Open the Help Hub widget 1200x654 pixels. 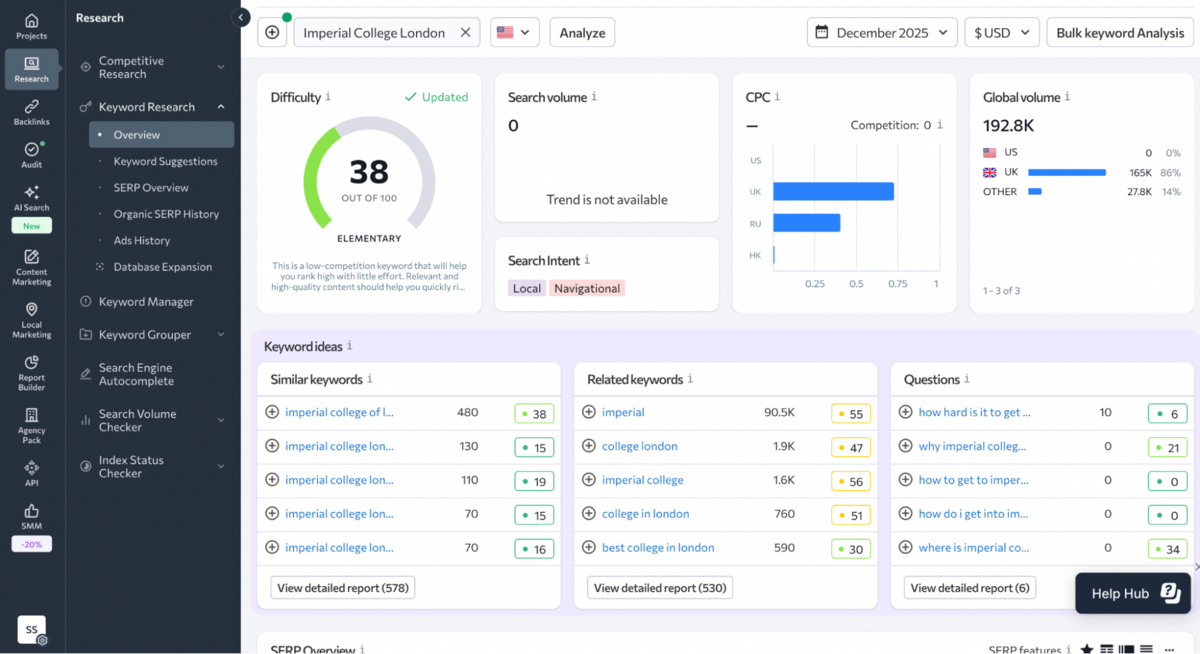click(1134, 593)
